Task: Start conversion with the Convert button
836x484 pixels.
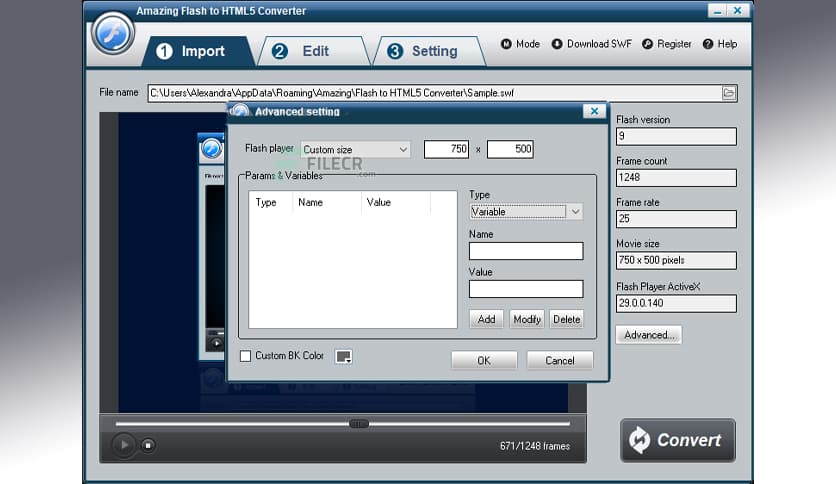Action: click(678, 440)
